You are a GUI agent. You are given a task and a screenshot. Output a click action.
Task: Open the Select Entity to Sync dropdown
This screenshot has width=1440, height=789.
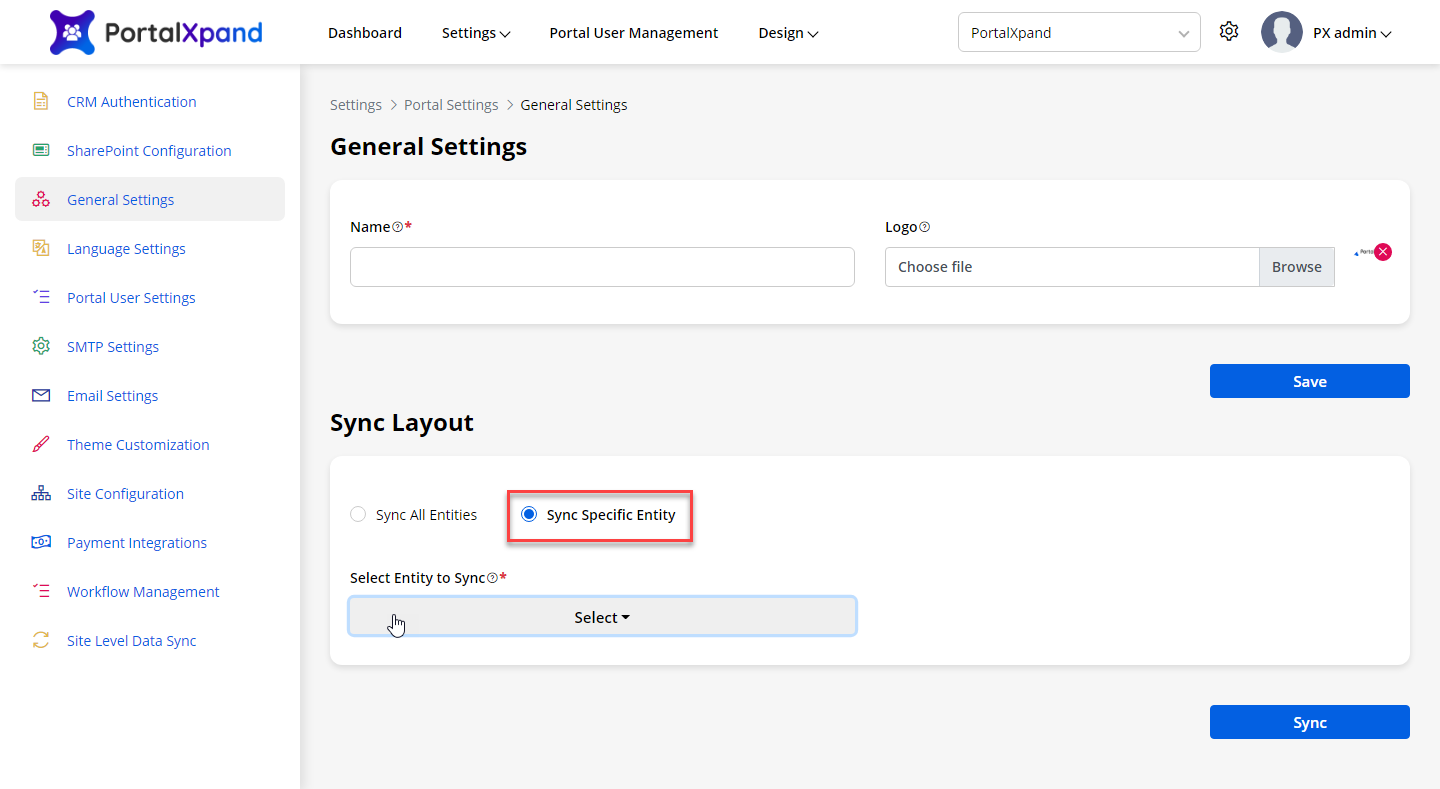coord(602,617)
